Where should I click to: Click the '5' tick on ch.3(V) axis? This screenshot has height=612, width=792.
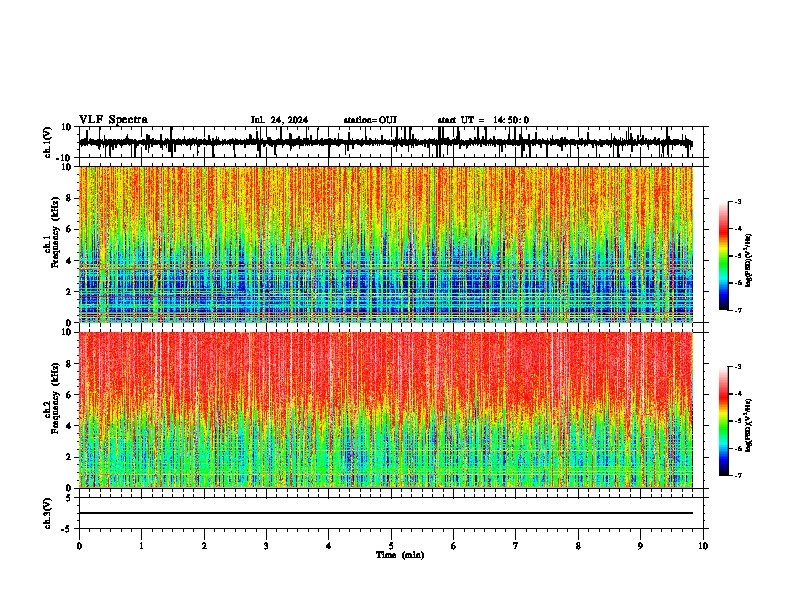coord(69,497)
